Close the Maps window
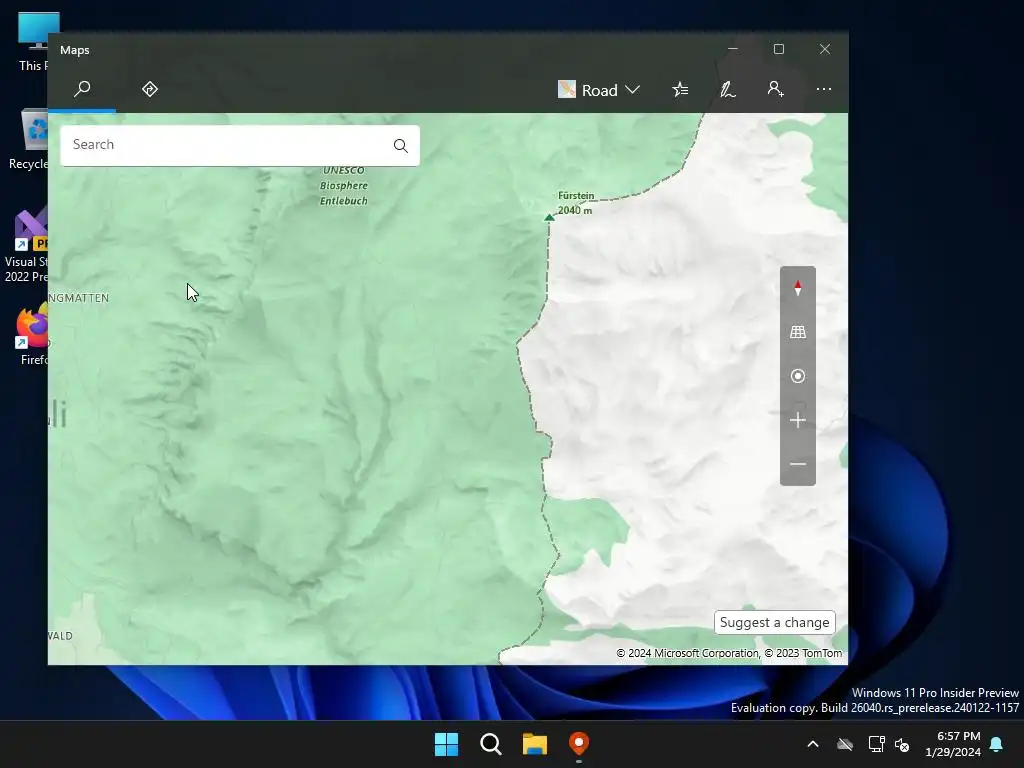This screenshot has height=768, width=1024. click(x=825, y=49)
